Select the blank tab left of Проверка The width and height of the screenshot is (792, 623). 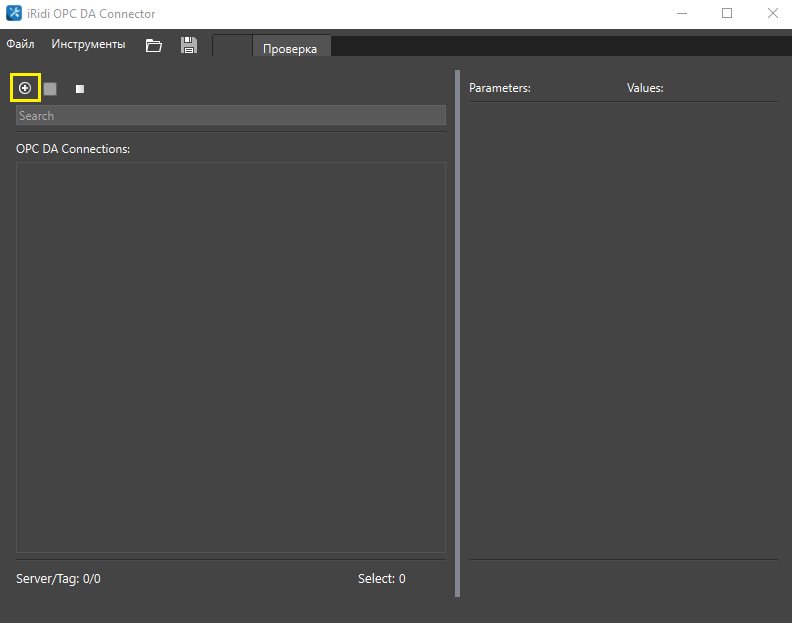(x=233, y=47)
